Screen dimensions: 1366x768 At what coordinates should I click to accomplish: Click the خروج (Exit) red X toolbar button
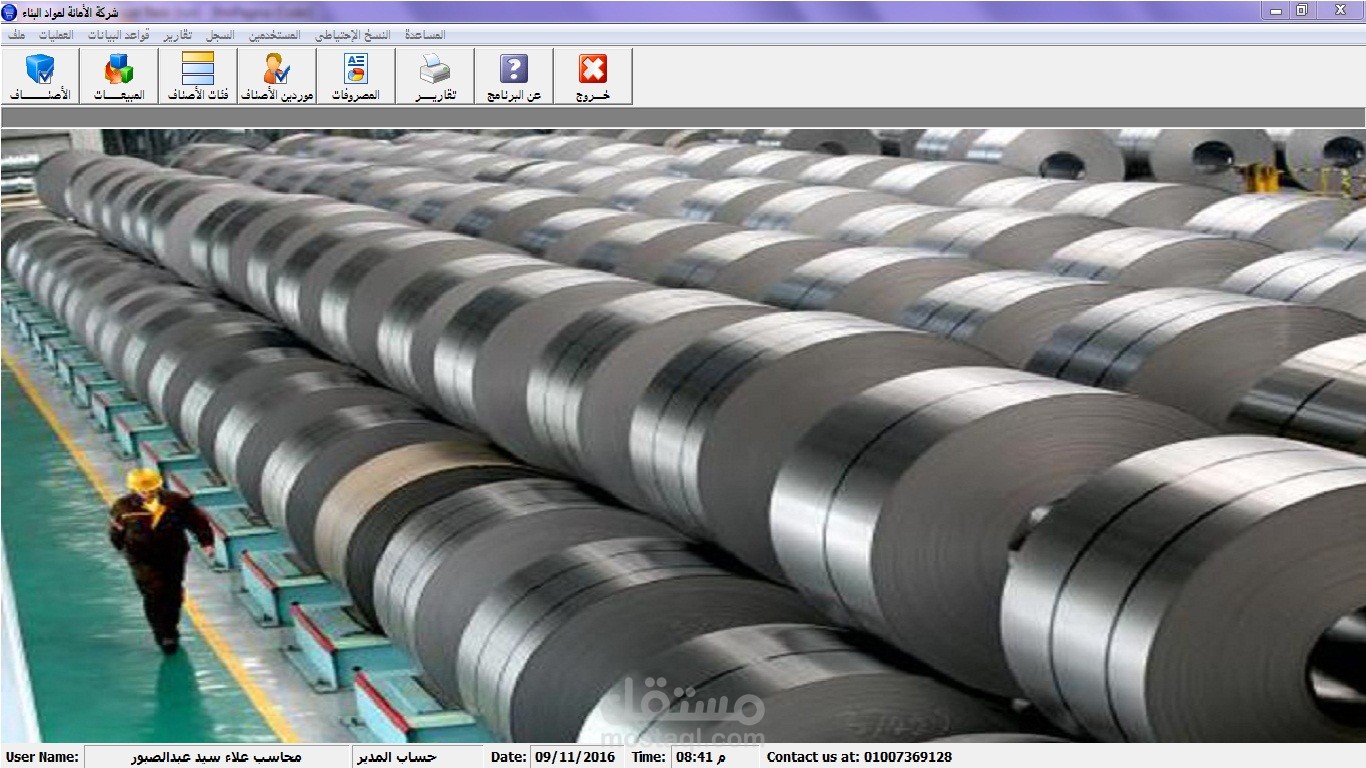pyautogui.click(x=593, y=76)
